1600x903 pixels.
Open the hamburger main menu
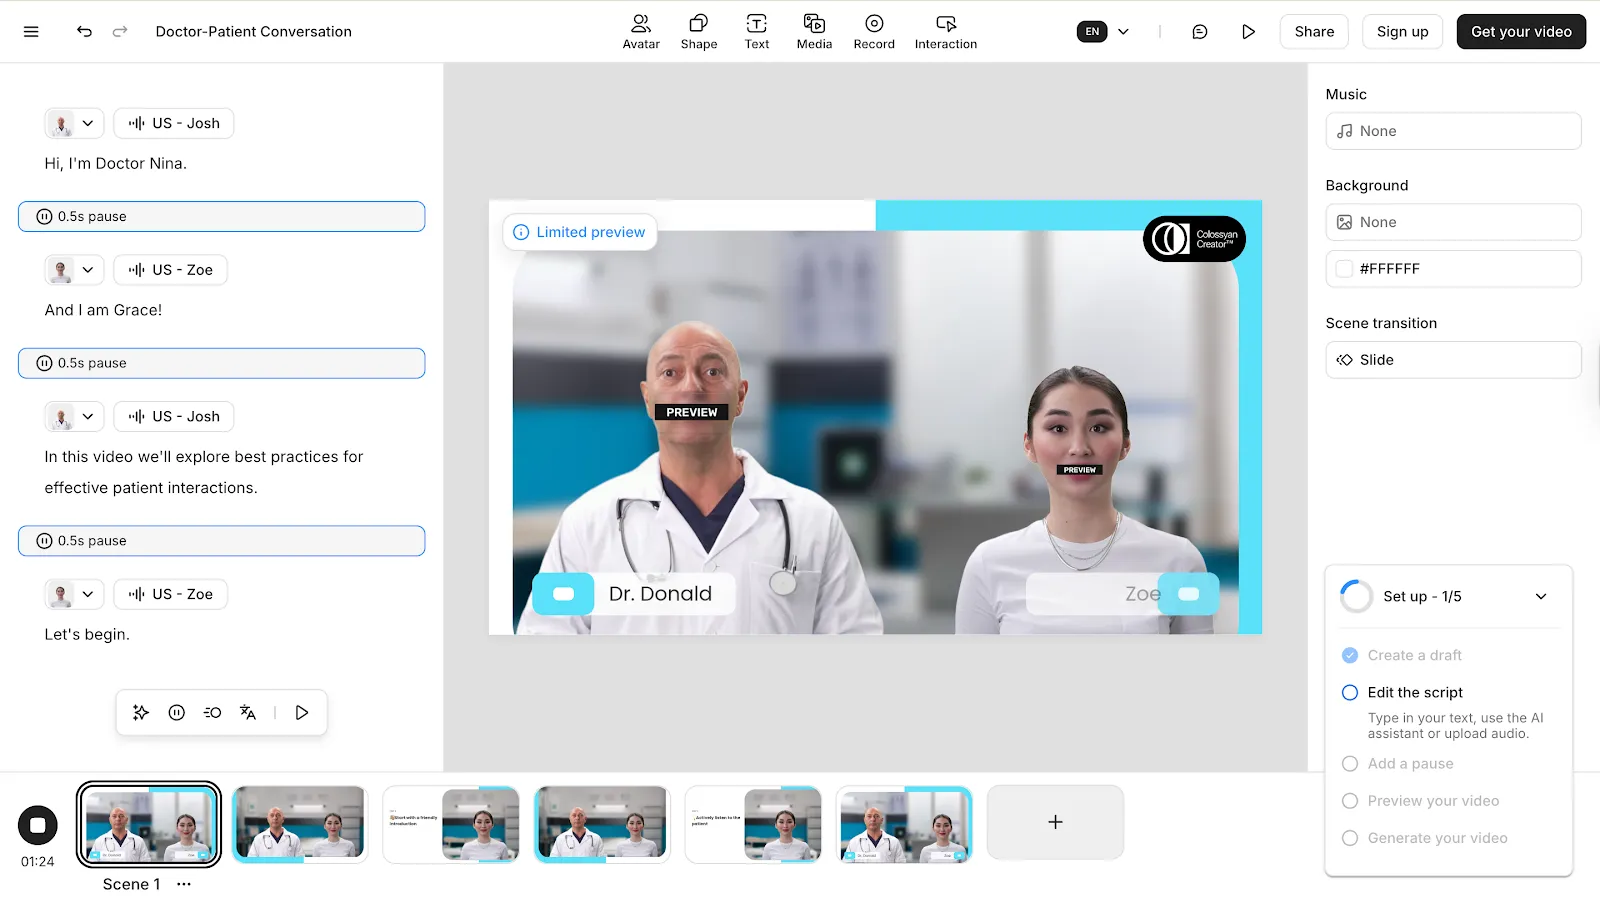(31, 32)
